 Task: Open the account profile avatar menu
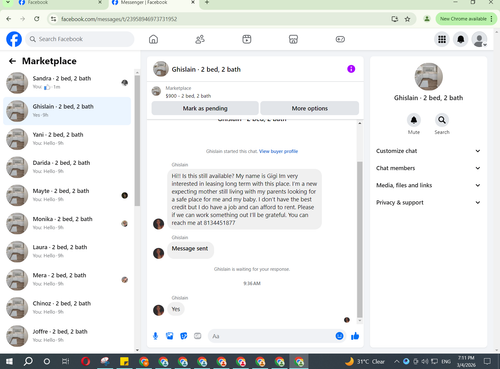(x=479, y=39)
